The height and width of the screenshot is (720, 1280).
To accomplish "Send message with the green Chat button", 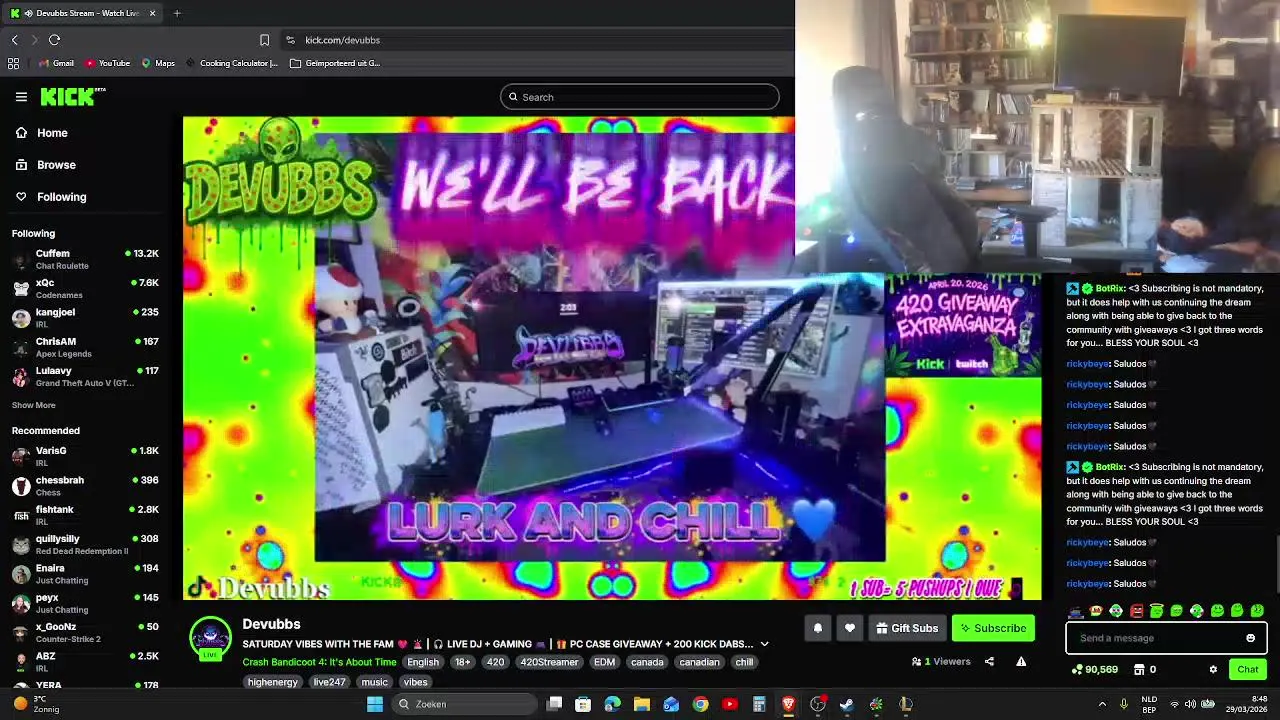I will click(x=1248, y=669).
